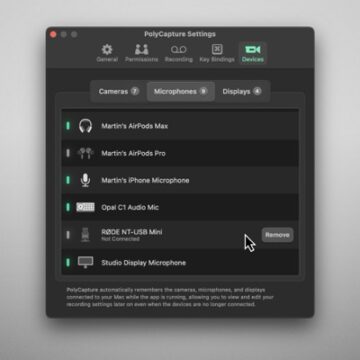This screenshot has height=360, width=360.
Task: Switch to the Displays tab
Action: (242, 91)
